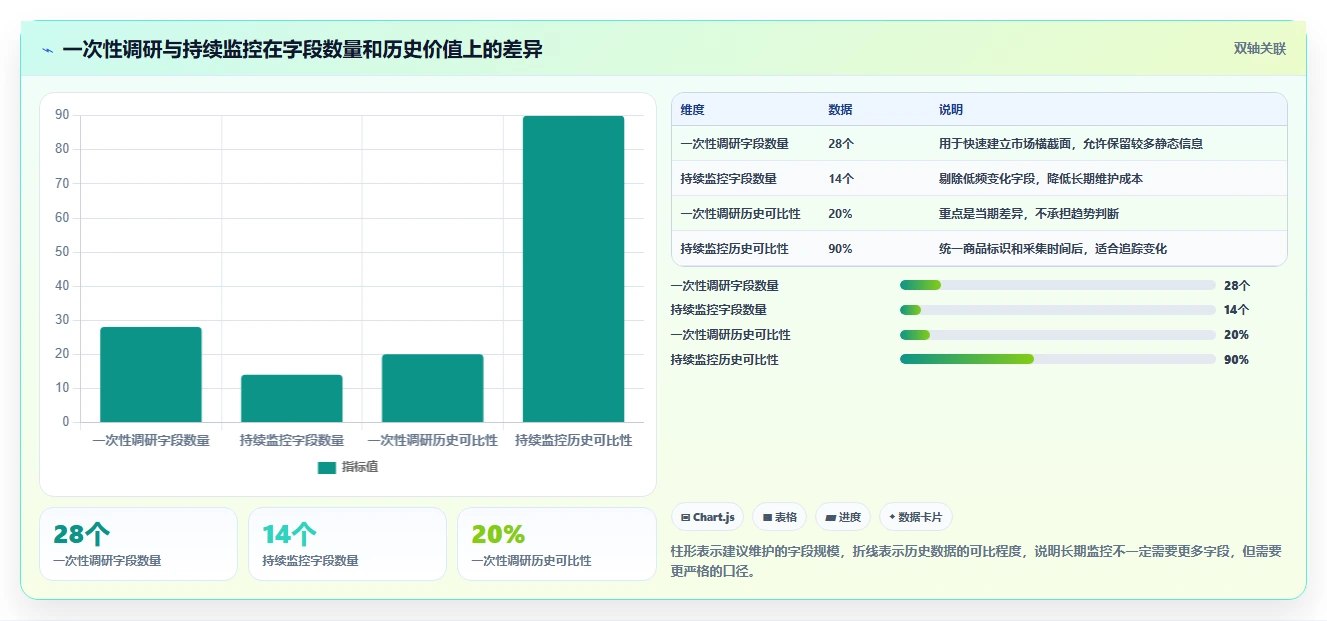This screenshot has width=1327, height=621.
Task: Click the lightning icon beside the title
Action: click(x=48, y=49)
